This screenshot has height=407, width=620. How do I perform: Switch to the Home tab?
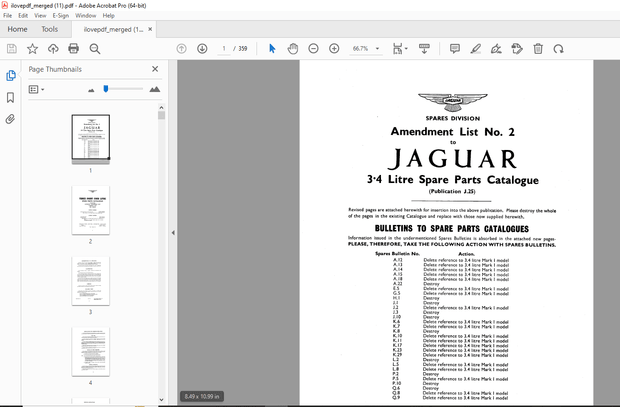point(17,29)
